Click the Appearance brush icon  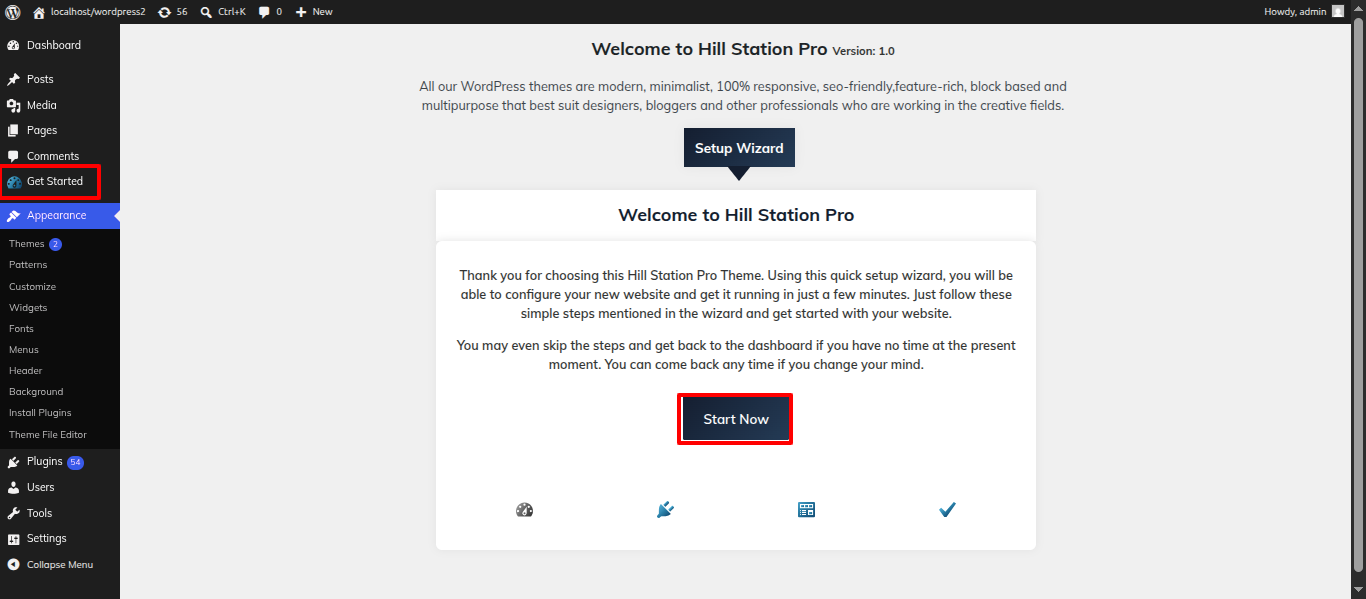13,216
